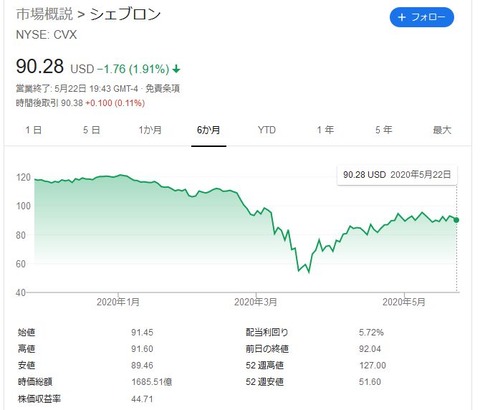Switch to the YTD chart range

point(267,130)
